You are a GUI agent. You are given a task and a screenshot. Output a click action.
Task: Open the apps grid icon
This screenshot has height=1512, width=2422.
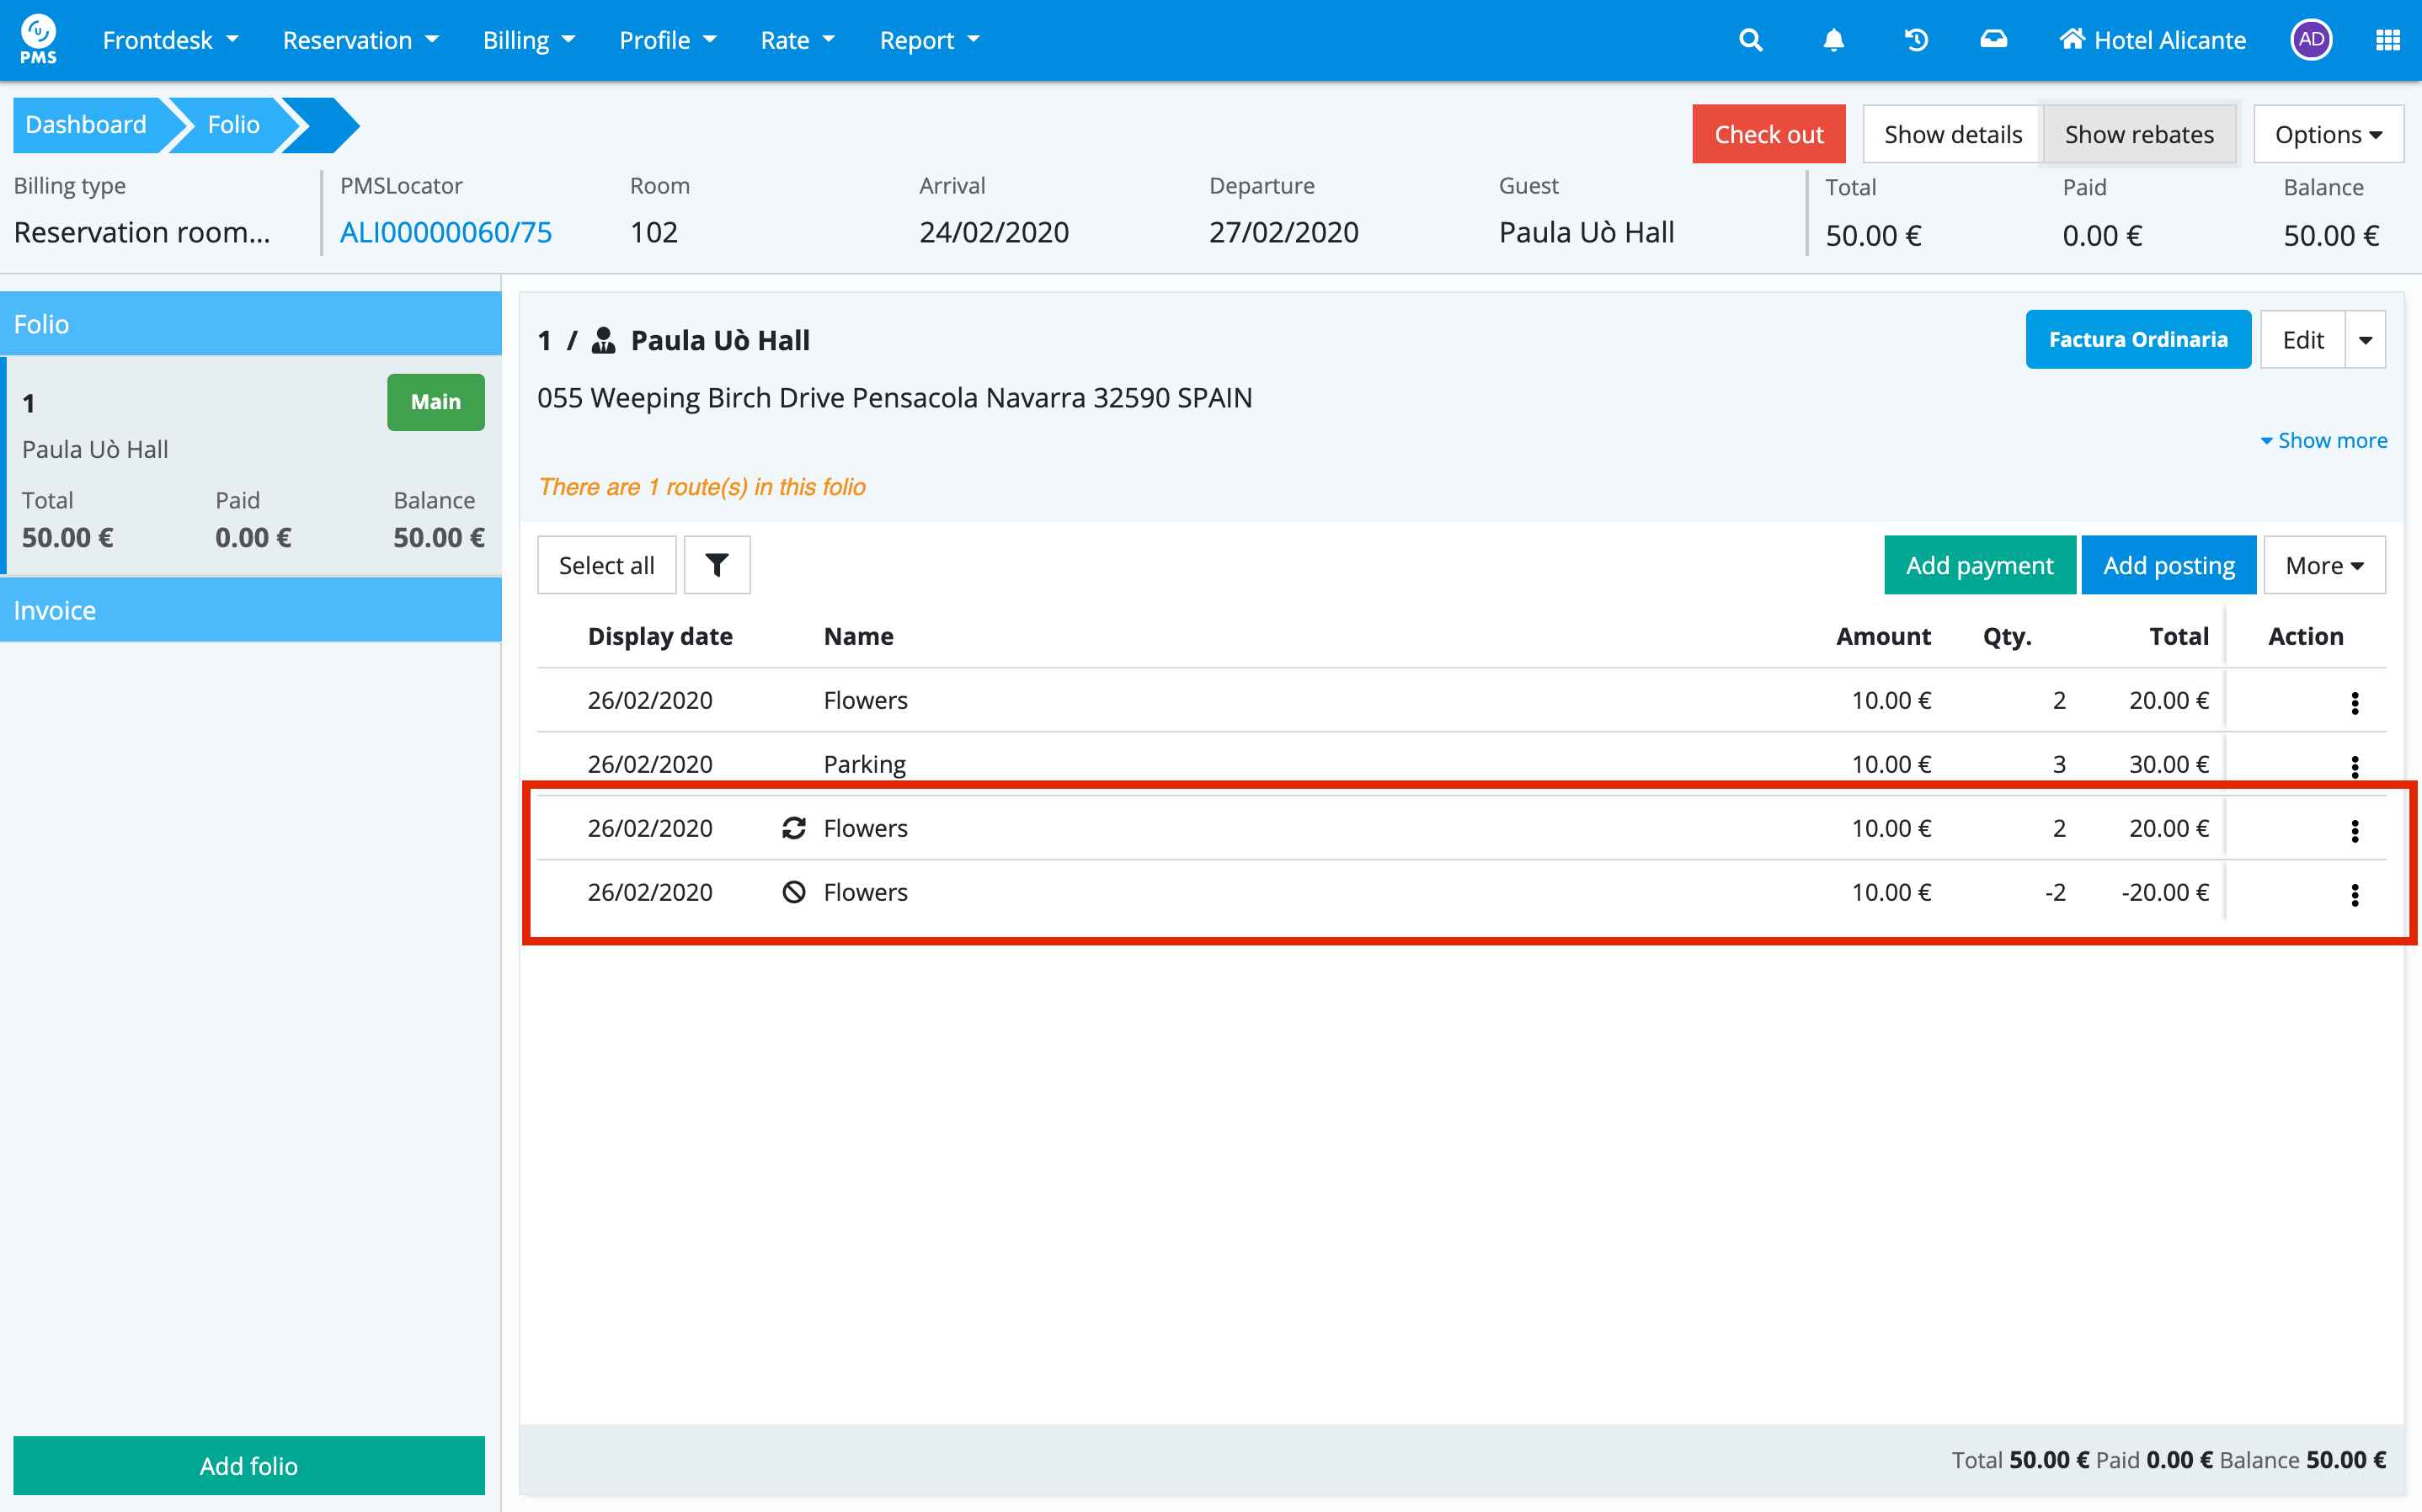pos(2387,40)
